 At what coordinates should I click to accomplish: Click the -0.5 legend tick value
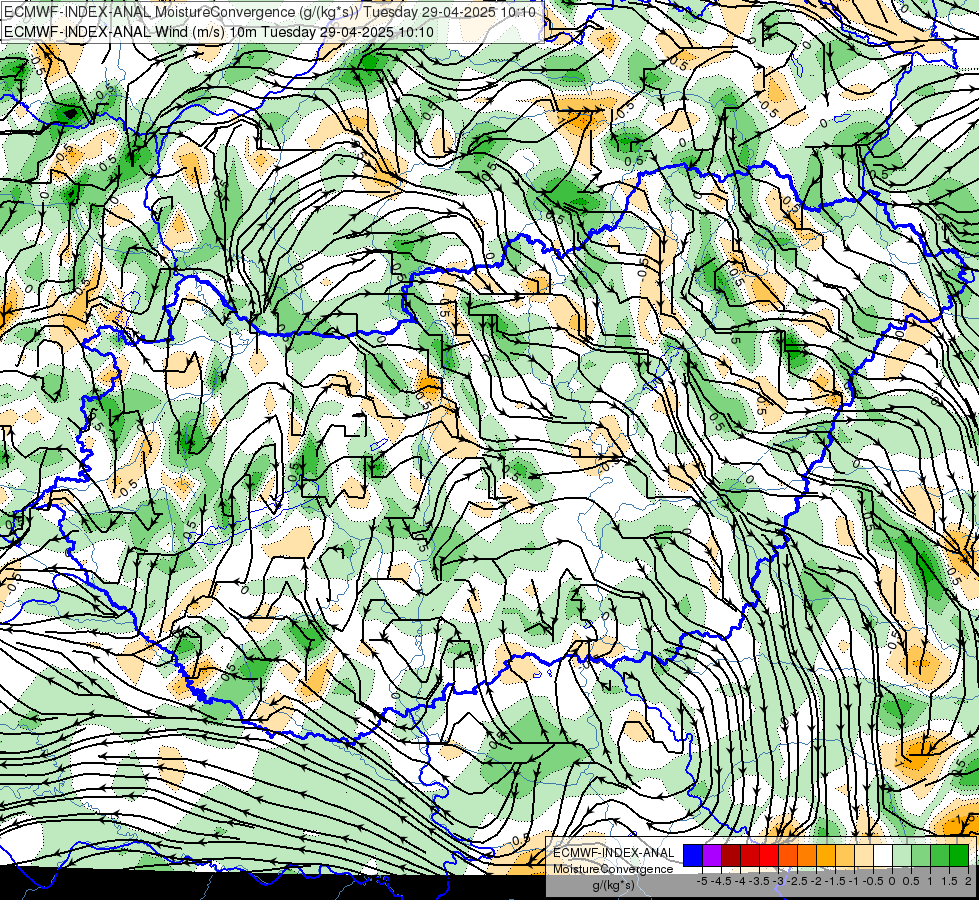click(873, 881)
